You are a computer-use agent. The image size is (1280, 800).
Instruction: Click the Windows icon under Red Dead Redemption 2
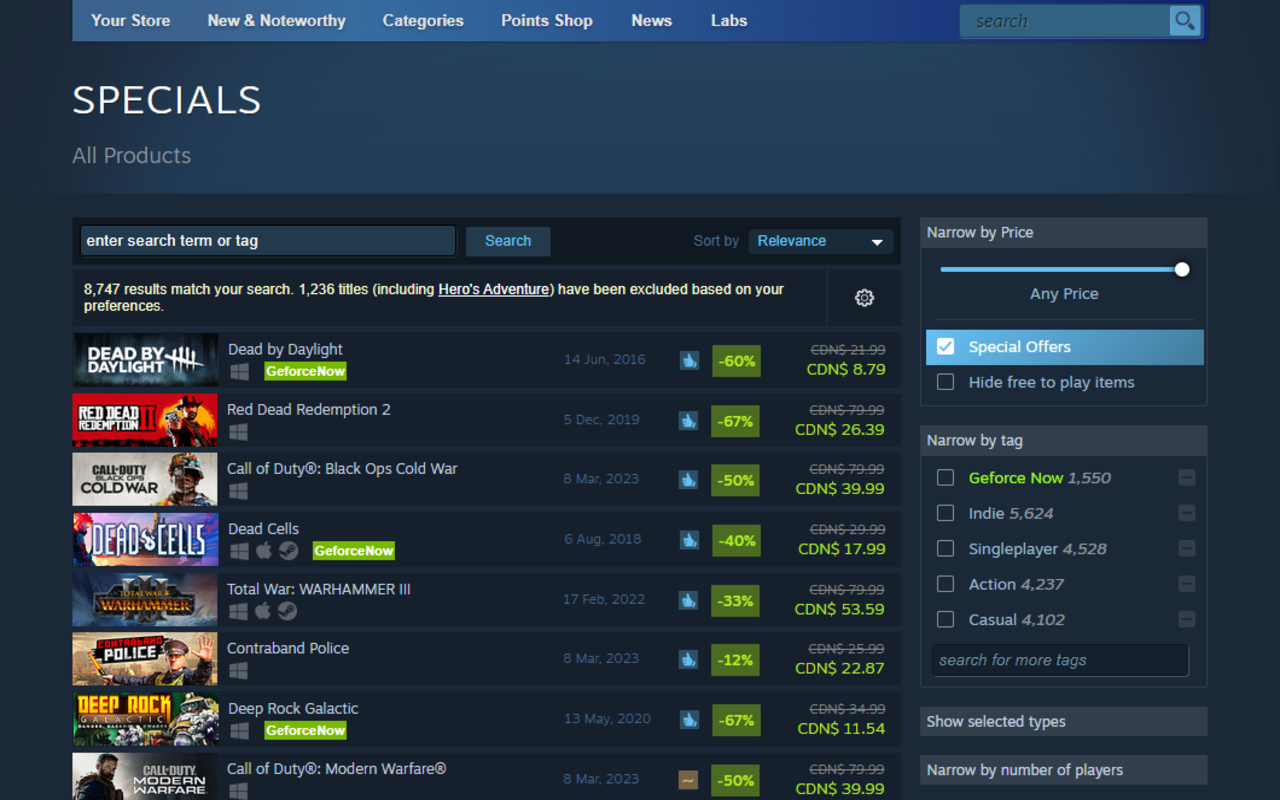(x=238, y=431)
